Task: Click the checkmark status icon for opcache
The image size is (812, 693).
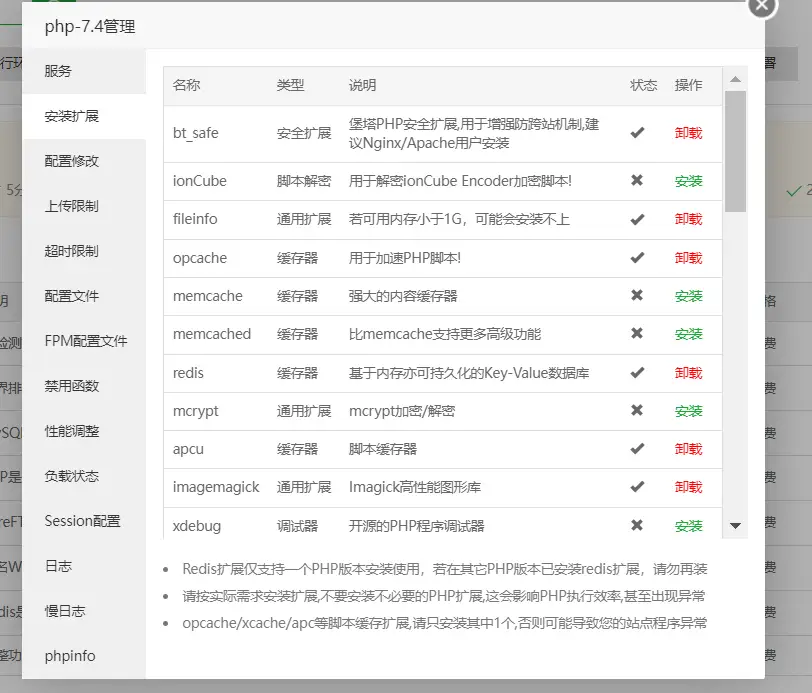Action: point(637,258)
